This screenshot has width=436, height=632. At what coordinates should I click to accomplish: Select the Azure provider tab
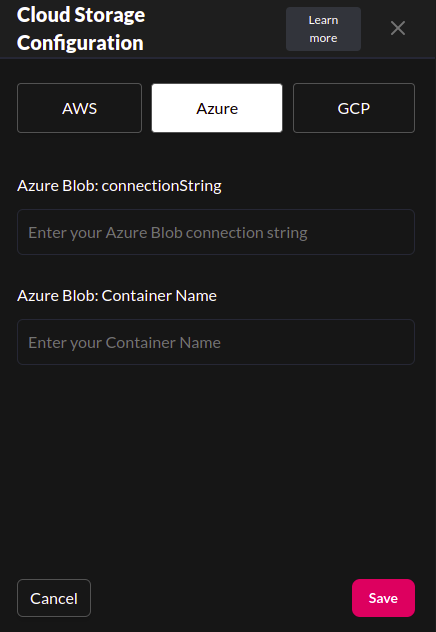tap(217, 108)
